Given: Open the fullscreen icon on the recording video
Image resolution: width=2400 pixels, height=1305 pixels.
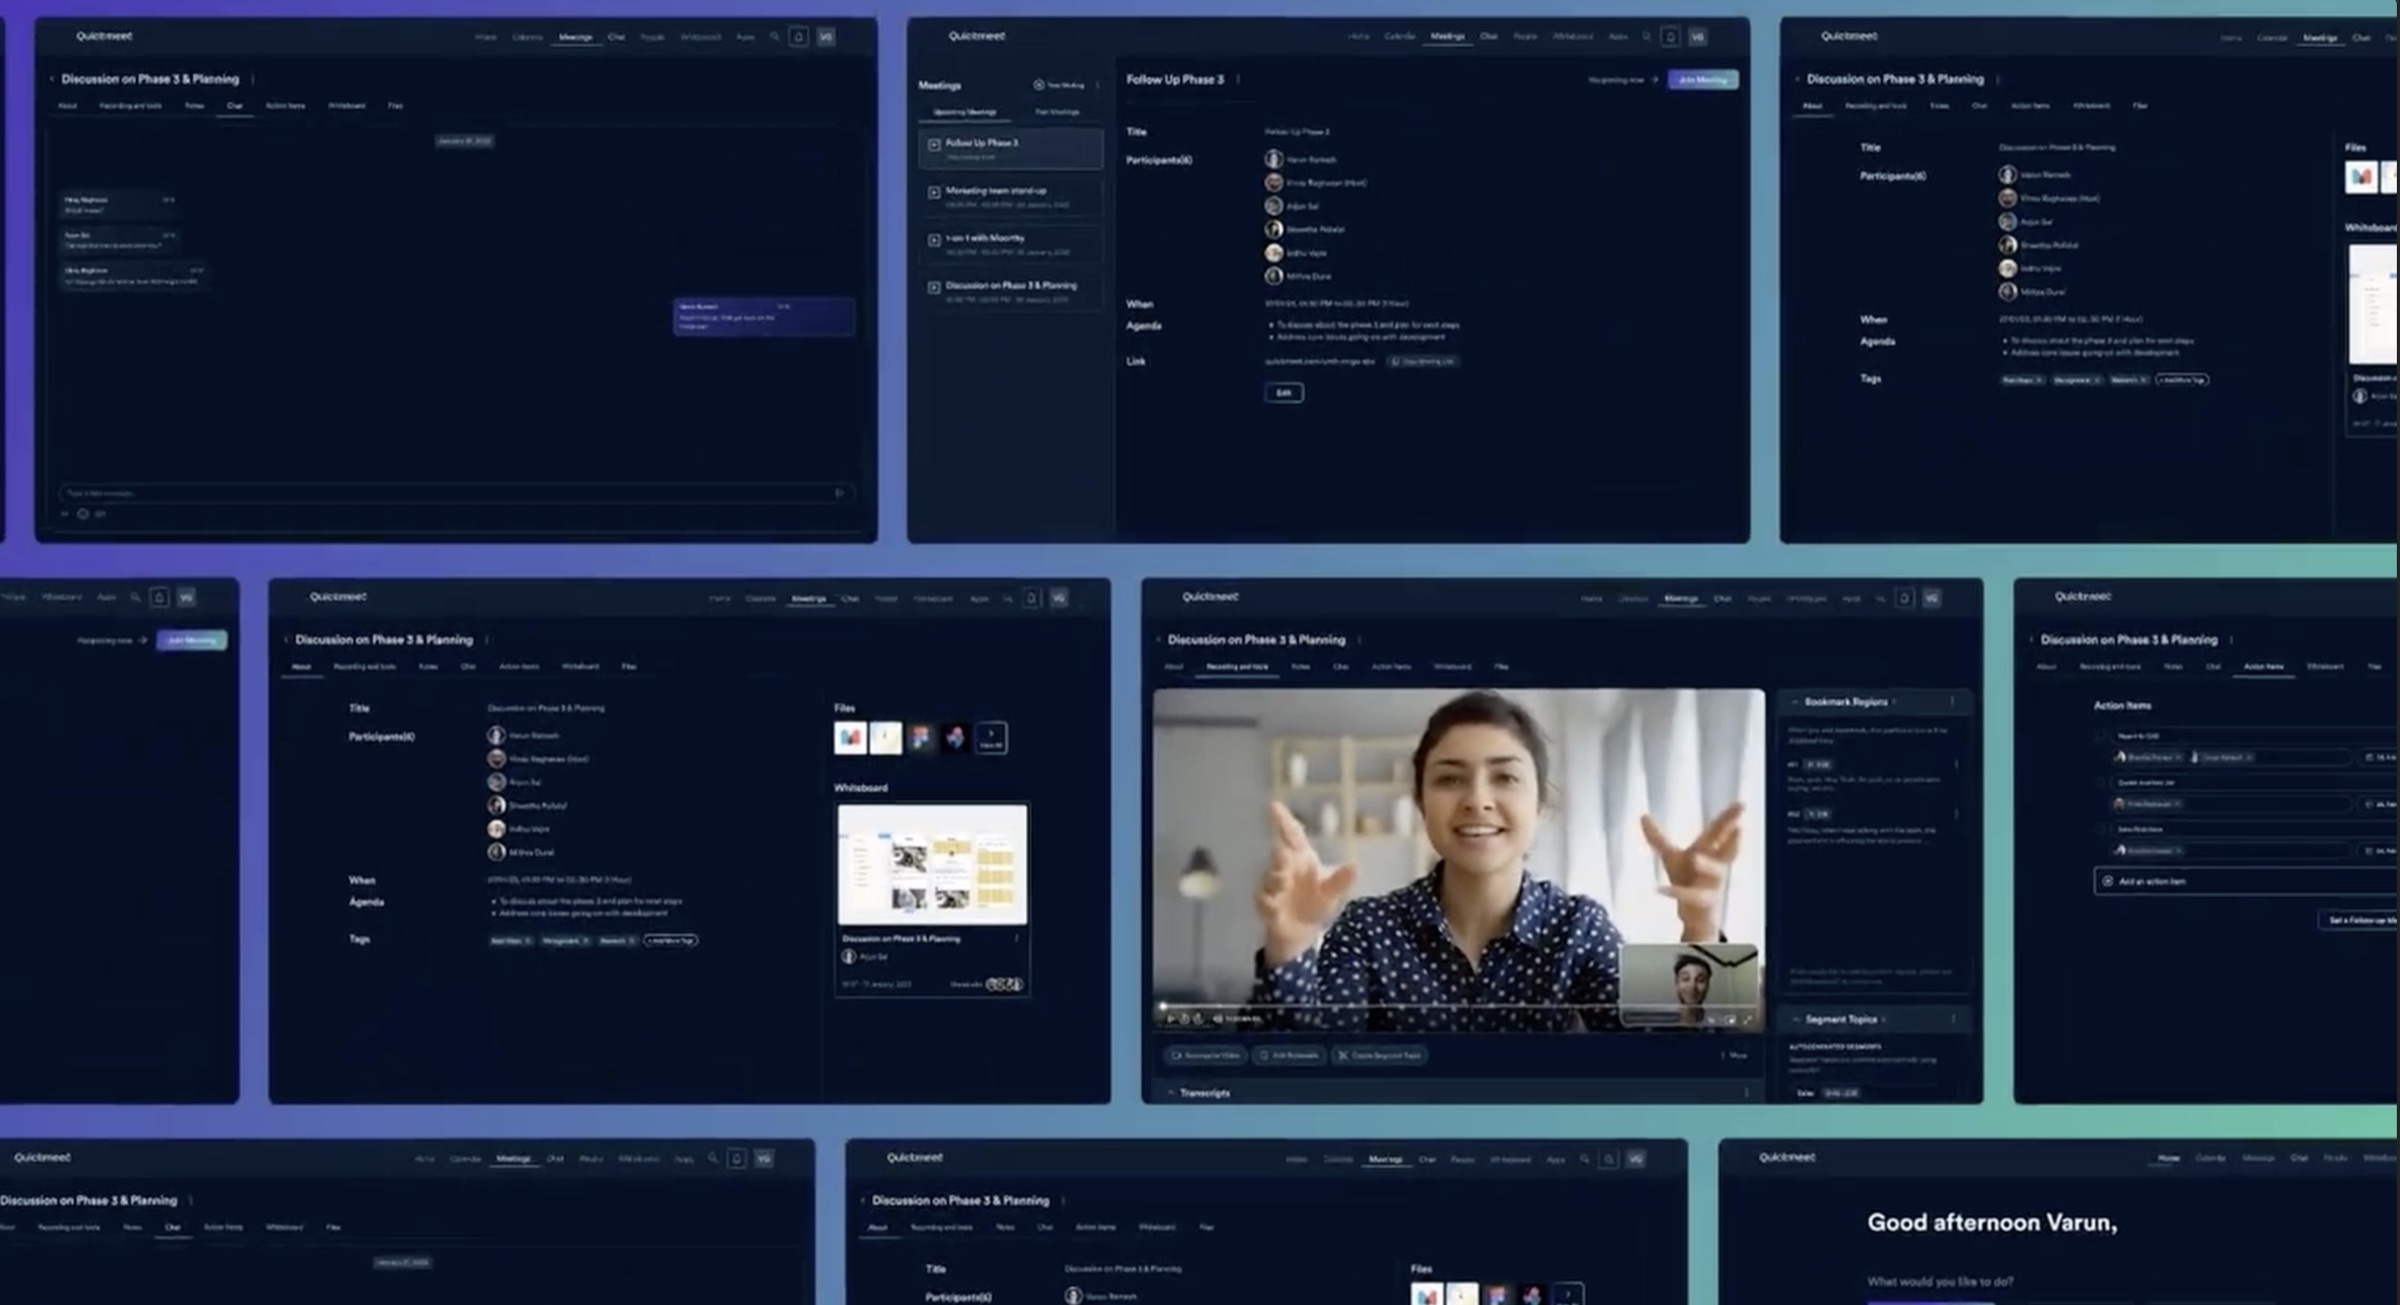Looking at the screenshot, I should 1748,1019.
